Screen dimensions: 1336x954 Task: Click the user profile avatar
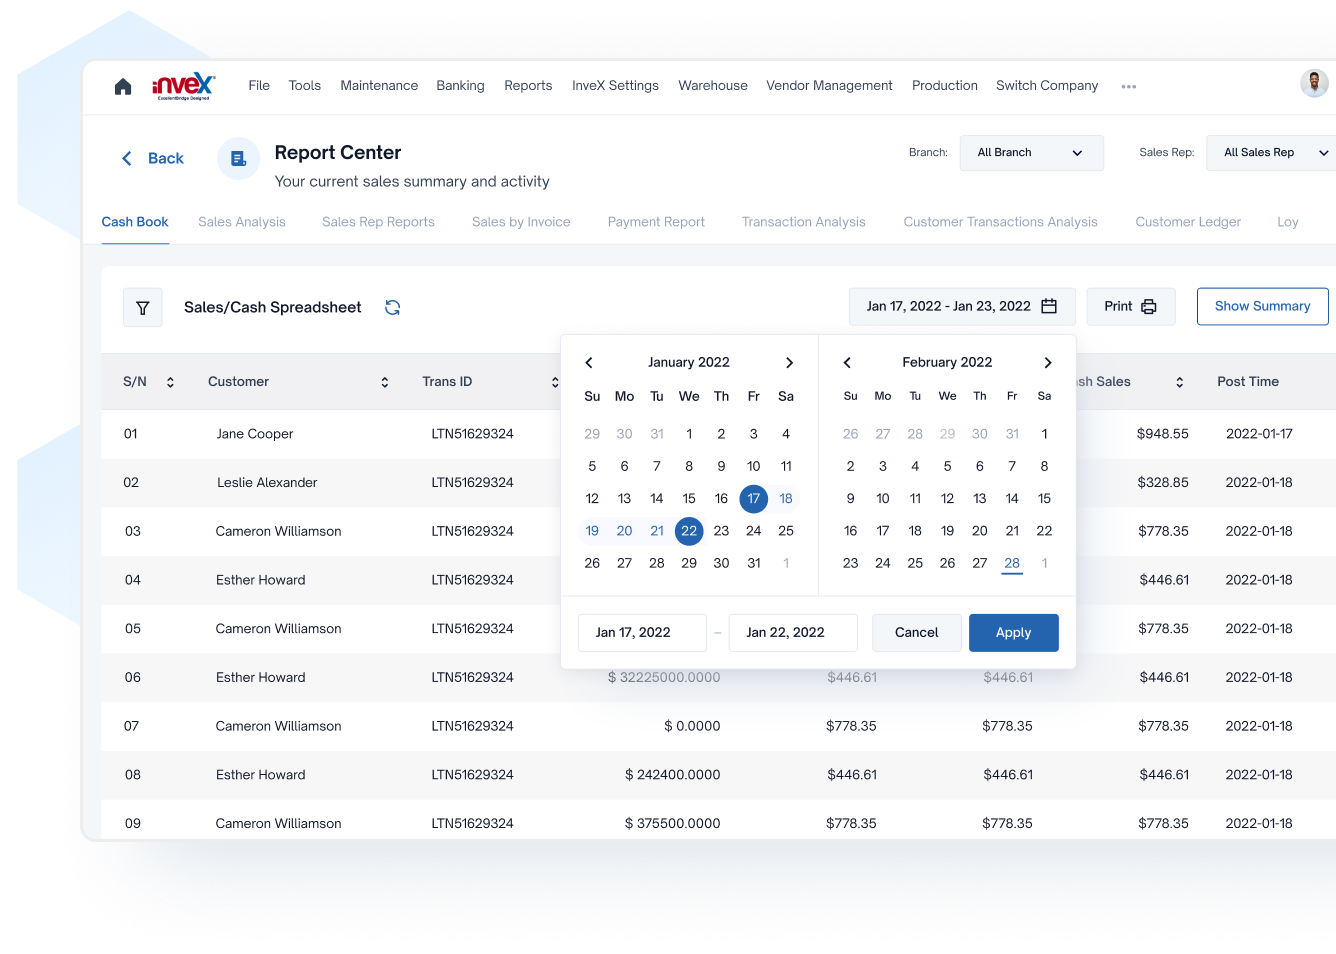(x=1313, y=83)
